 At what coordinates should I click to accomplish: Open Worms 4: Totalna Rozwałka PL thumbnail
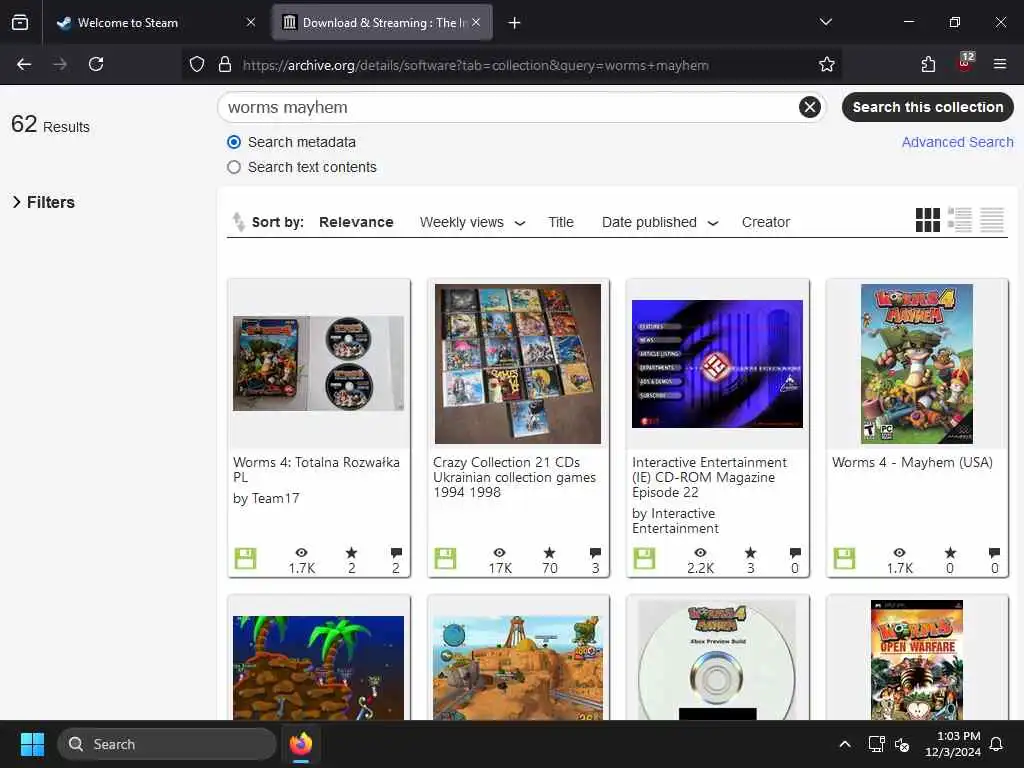pos(318,364)
